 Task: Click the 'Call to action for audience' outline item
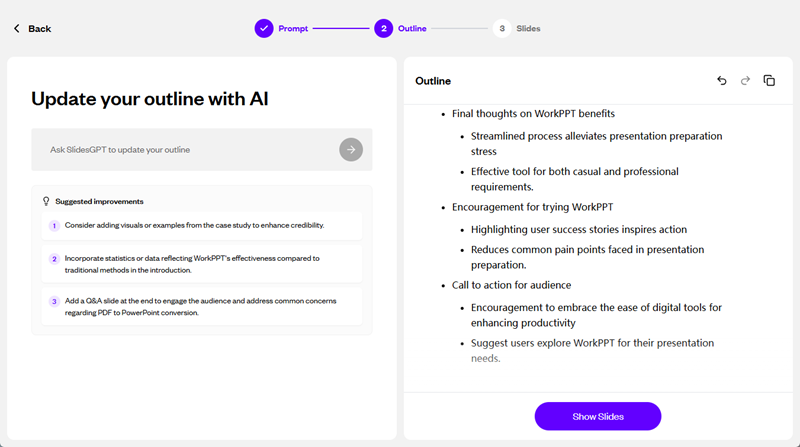[x=511, y=286]
